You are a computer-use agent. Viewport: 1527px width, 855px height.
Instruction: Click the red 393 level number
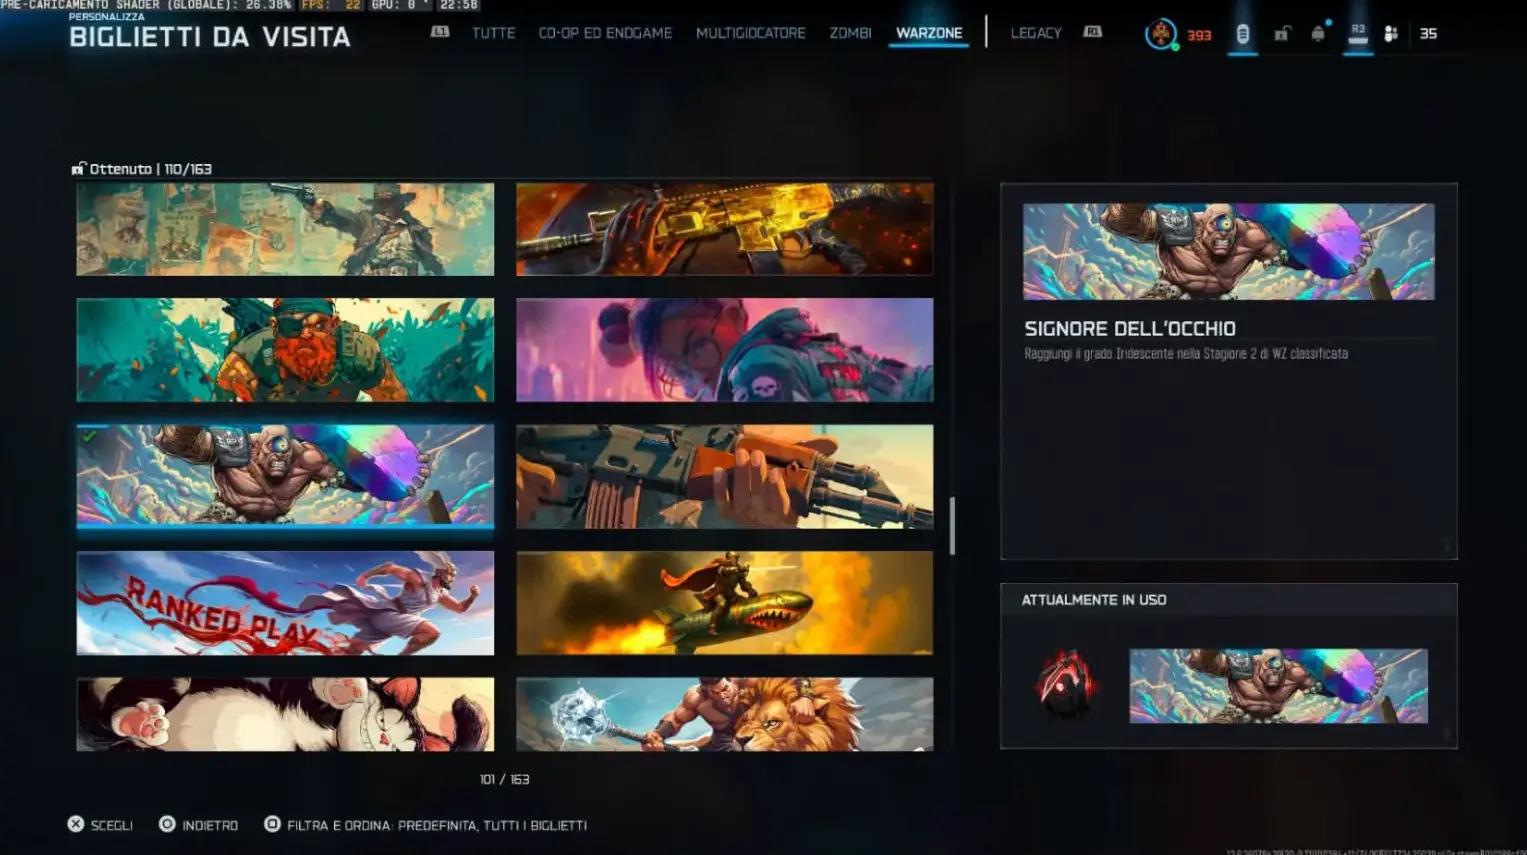(x=1199, y=35)
